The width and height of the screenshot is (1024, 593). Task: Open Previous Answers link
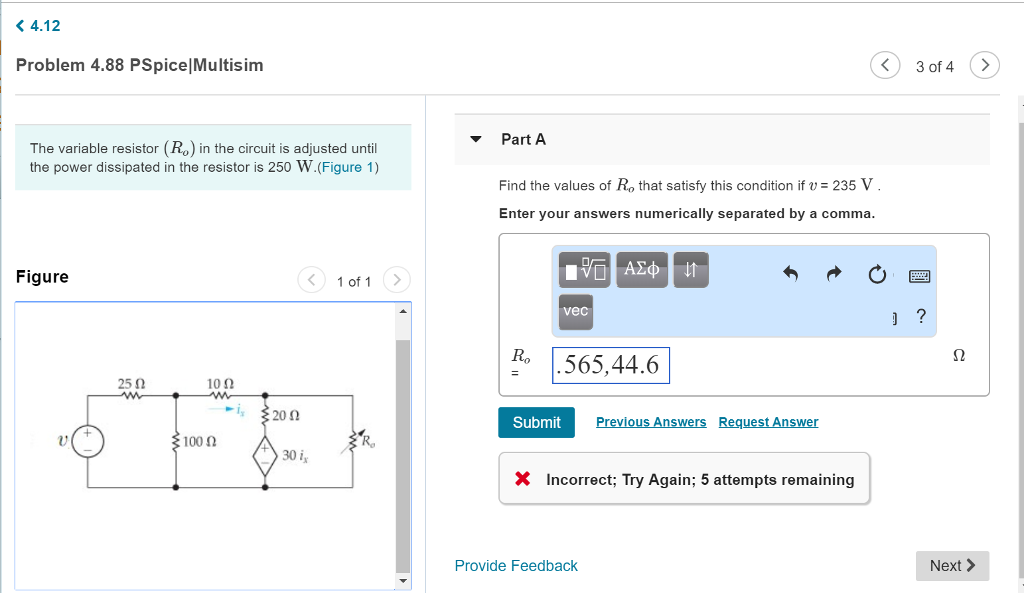[650, 421]
